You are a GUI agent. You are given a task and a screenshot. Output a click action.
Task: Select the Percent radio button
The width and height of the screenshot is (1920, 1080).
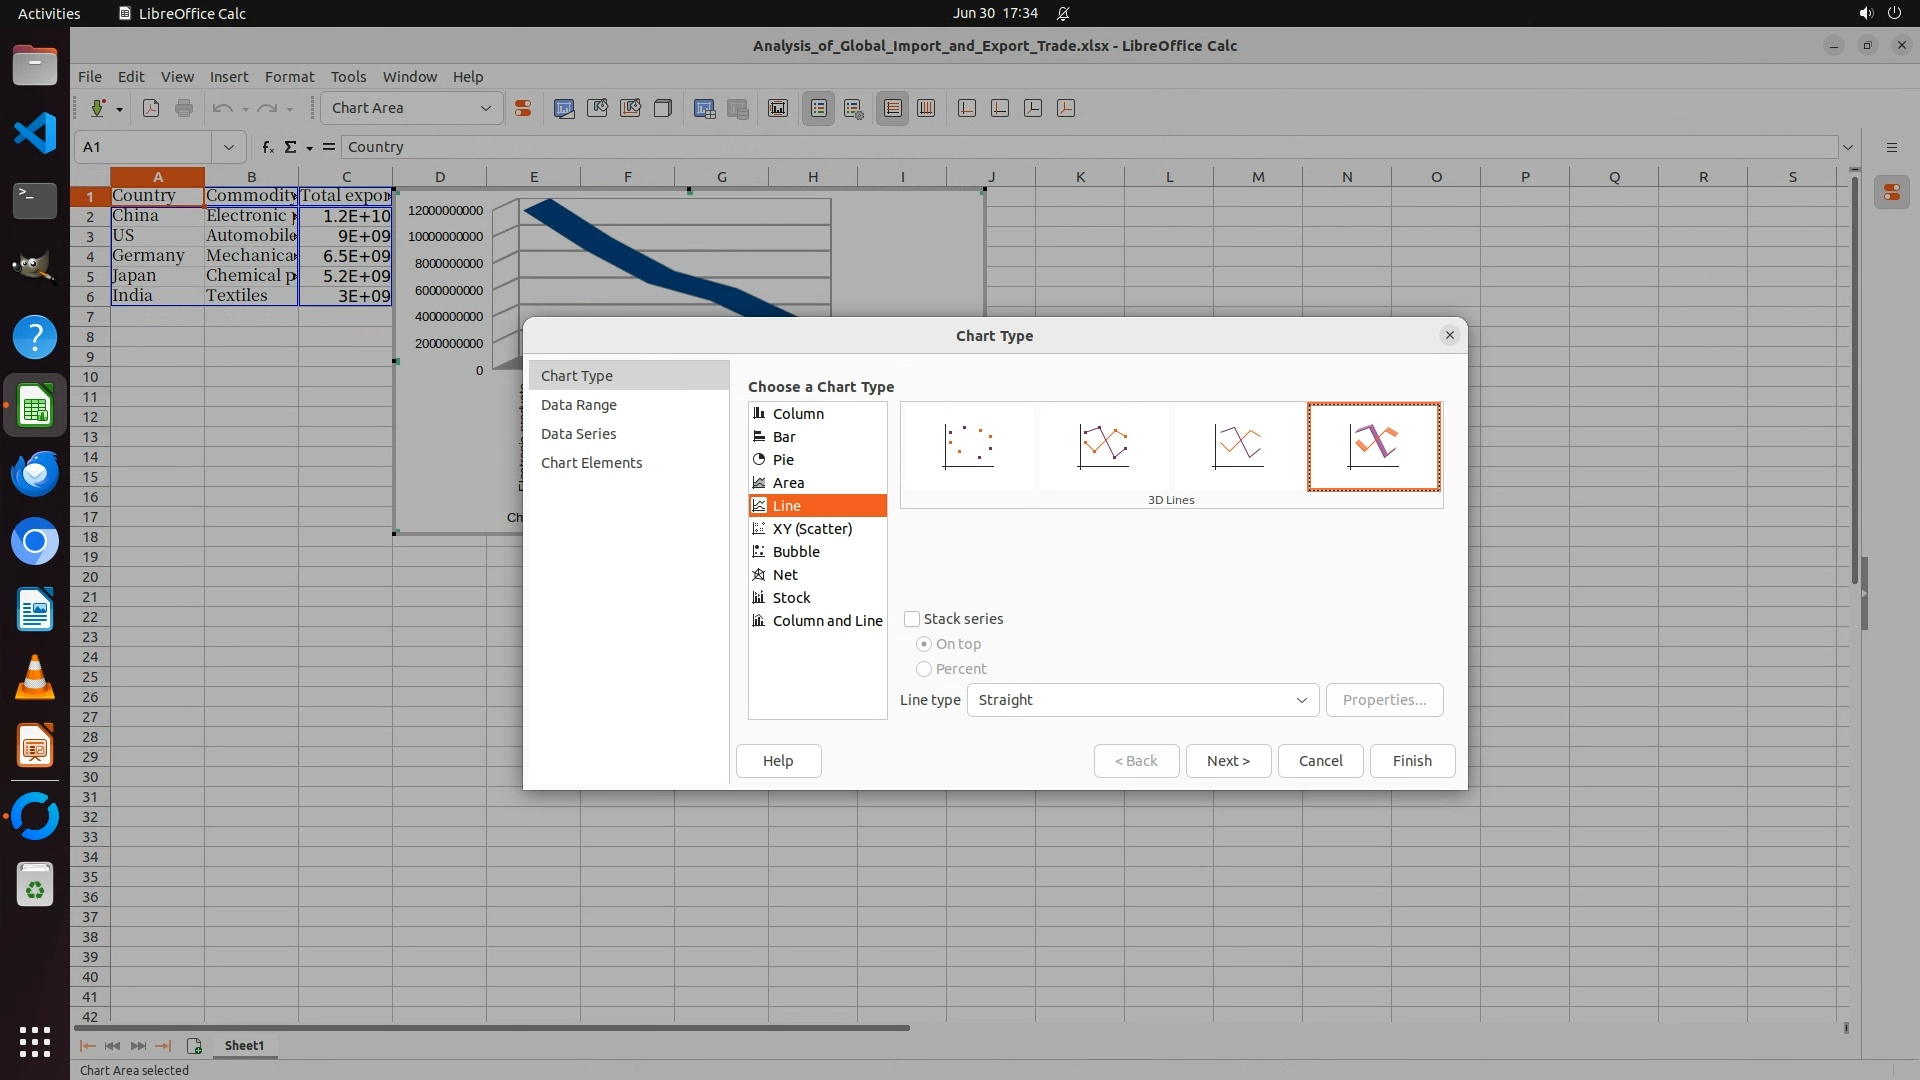pyautogui.click(x=924, y=669)
